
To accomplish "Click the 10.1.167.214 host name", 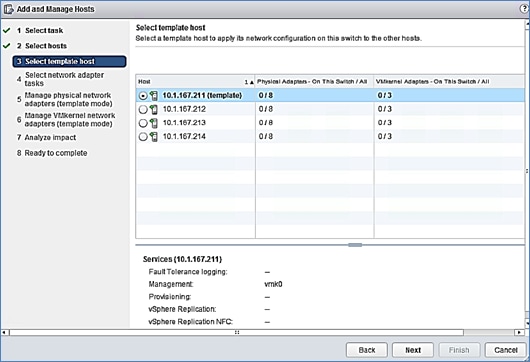I will [x=184, y=137].
